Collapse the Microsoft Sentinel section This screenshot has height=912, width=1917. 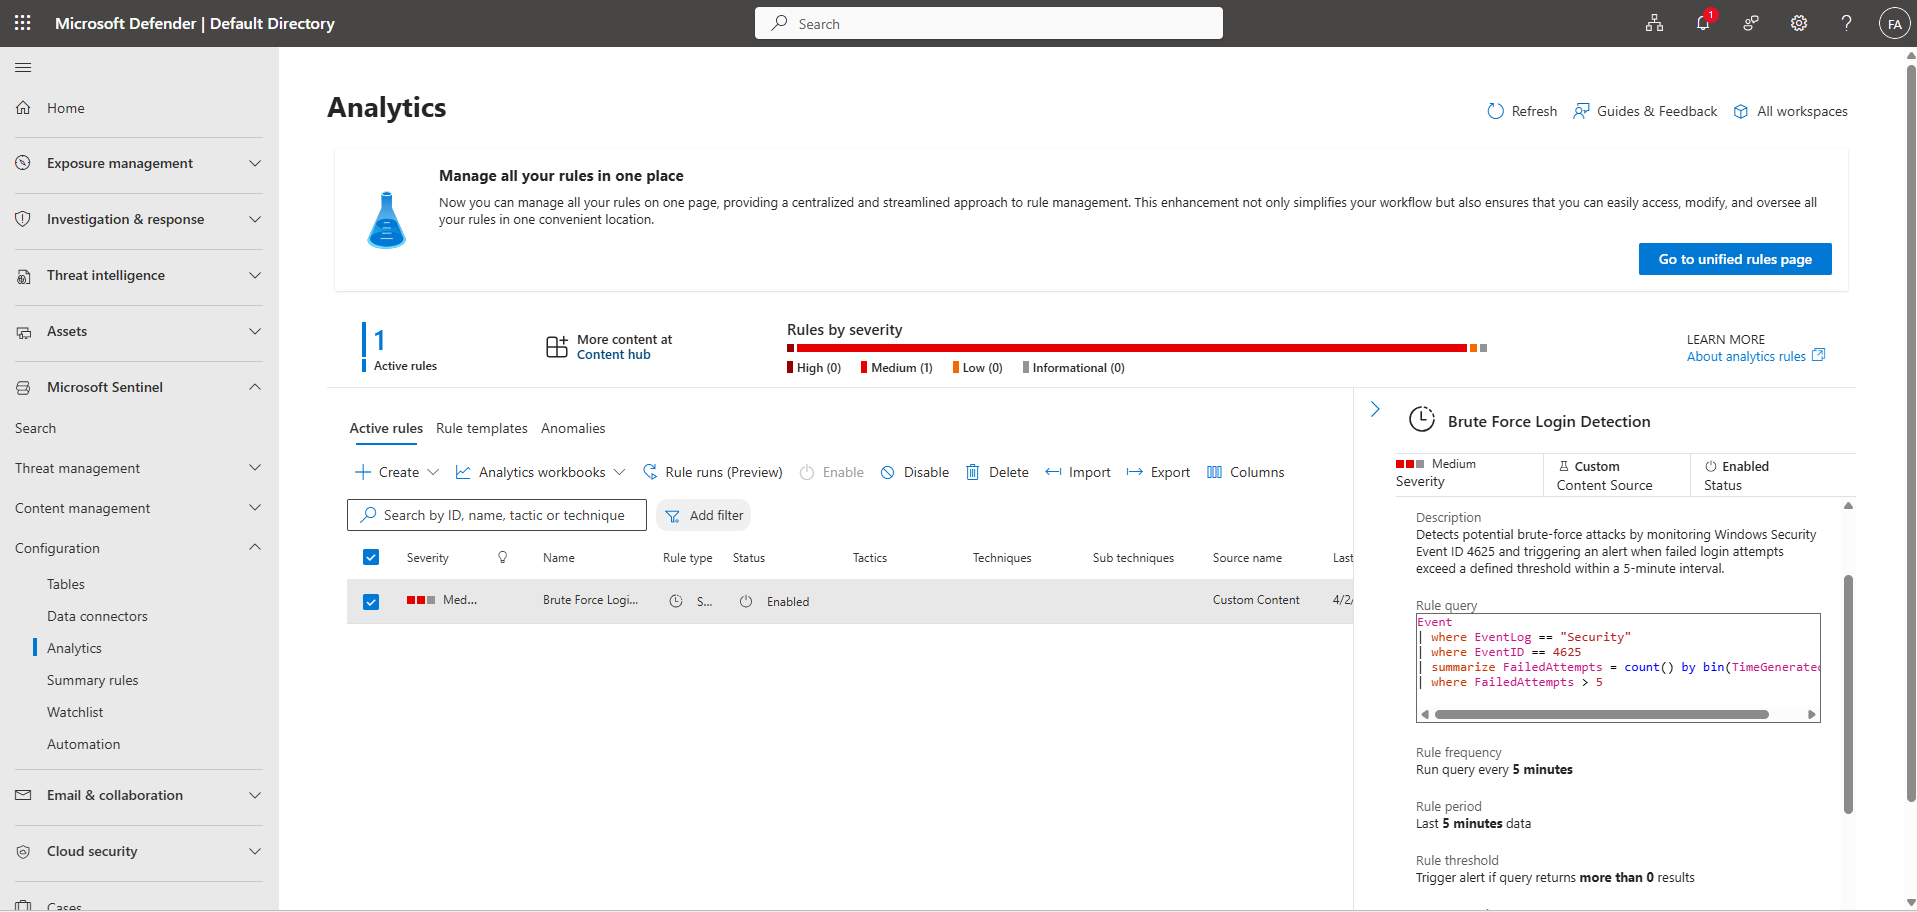(x=255, y=387)
